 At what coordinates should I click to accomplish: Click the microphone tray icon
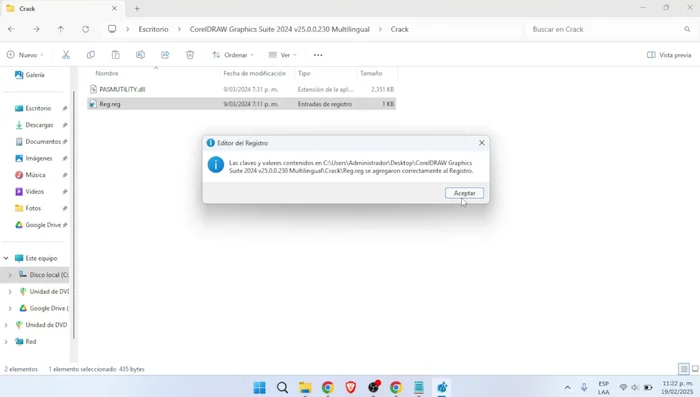click(584, 387)
